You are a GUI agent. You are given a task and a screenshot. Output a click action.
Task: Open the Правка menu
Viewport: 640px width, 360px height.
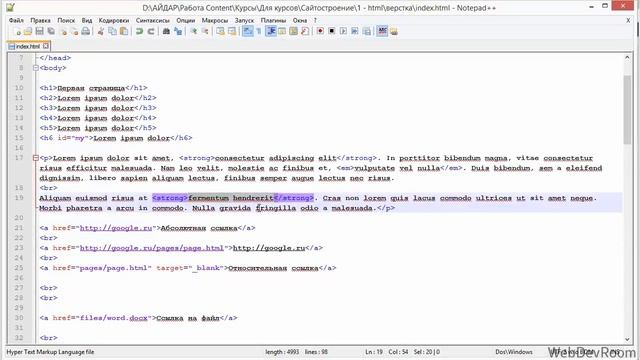click(x=40, y=20)
